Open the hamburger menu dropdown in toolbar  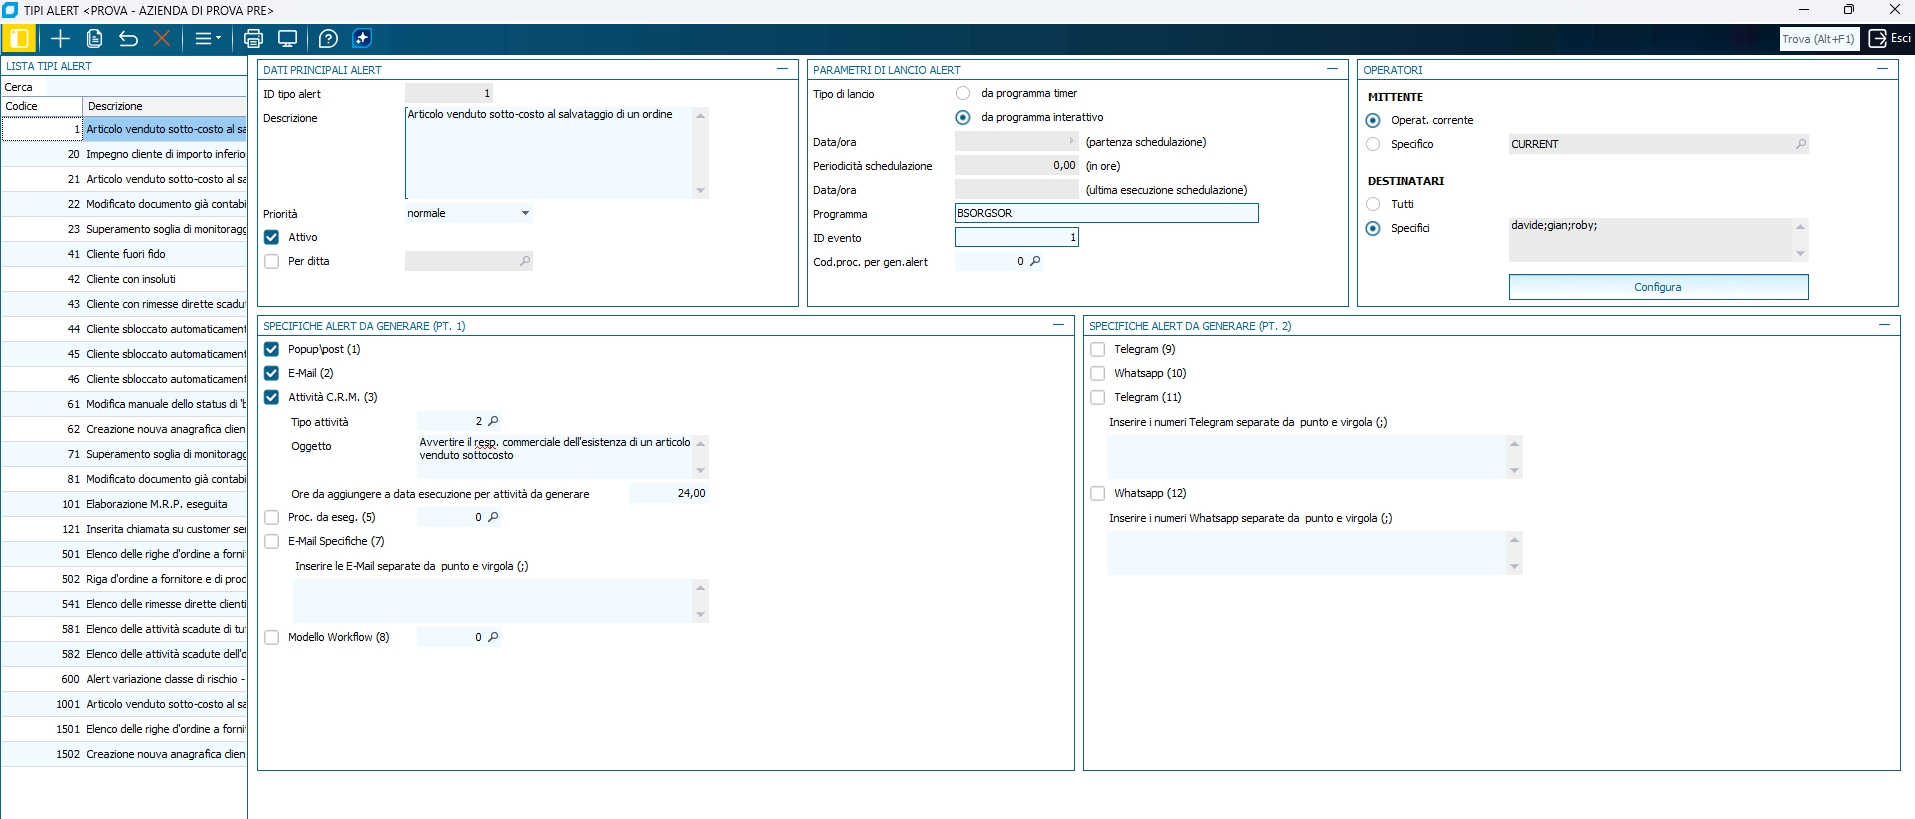tap(207, 39)
